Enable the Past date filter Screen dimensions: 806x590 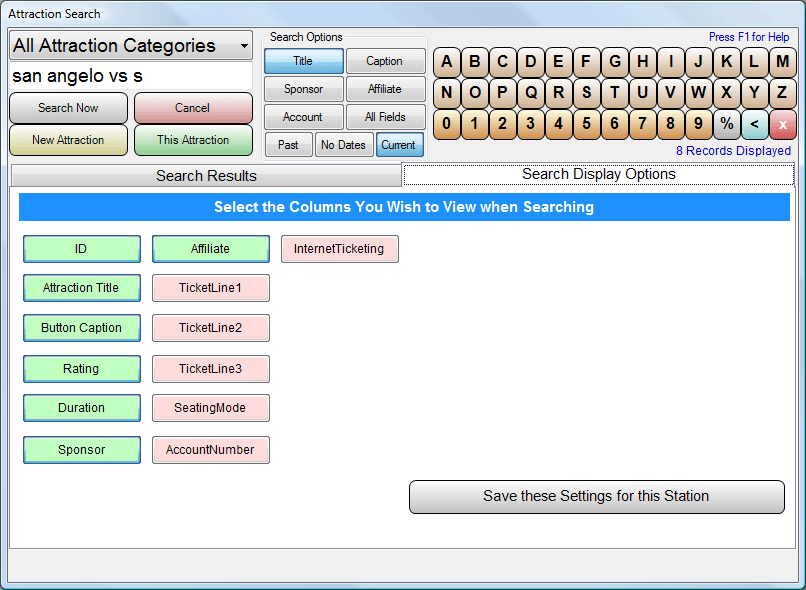pos(288,145)
